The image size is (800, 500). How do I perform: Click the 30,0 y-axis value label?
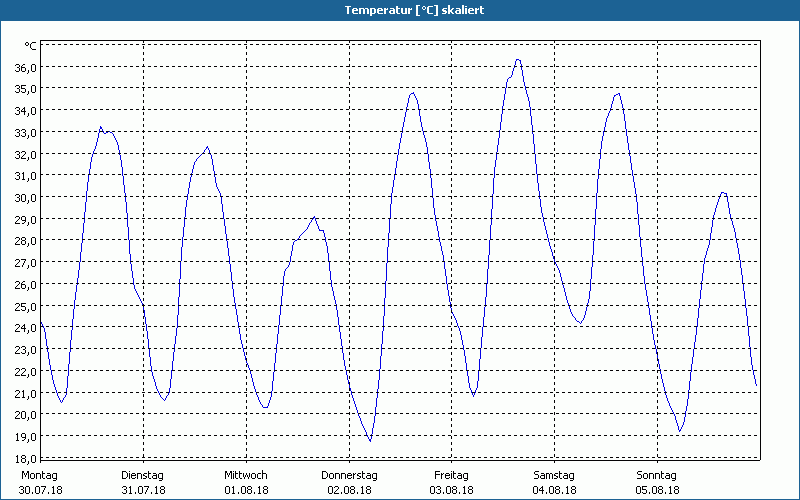(25, 197)
